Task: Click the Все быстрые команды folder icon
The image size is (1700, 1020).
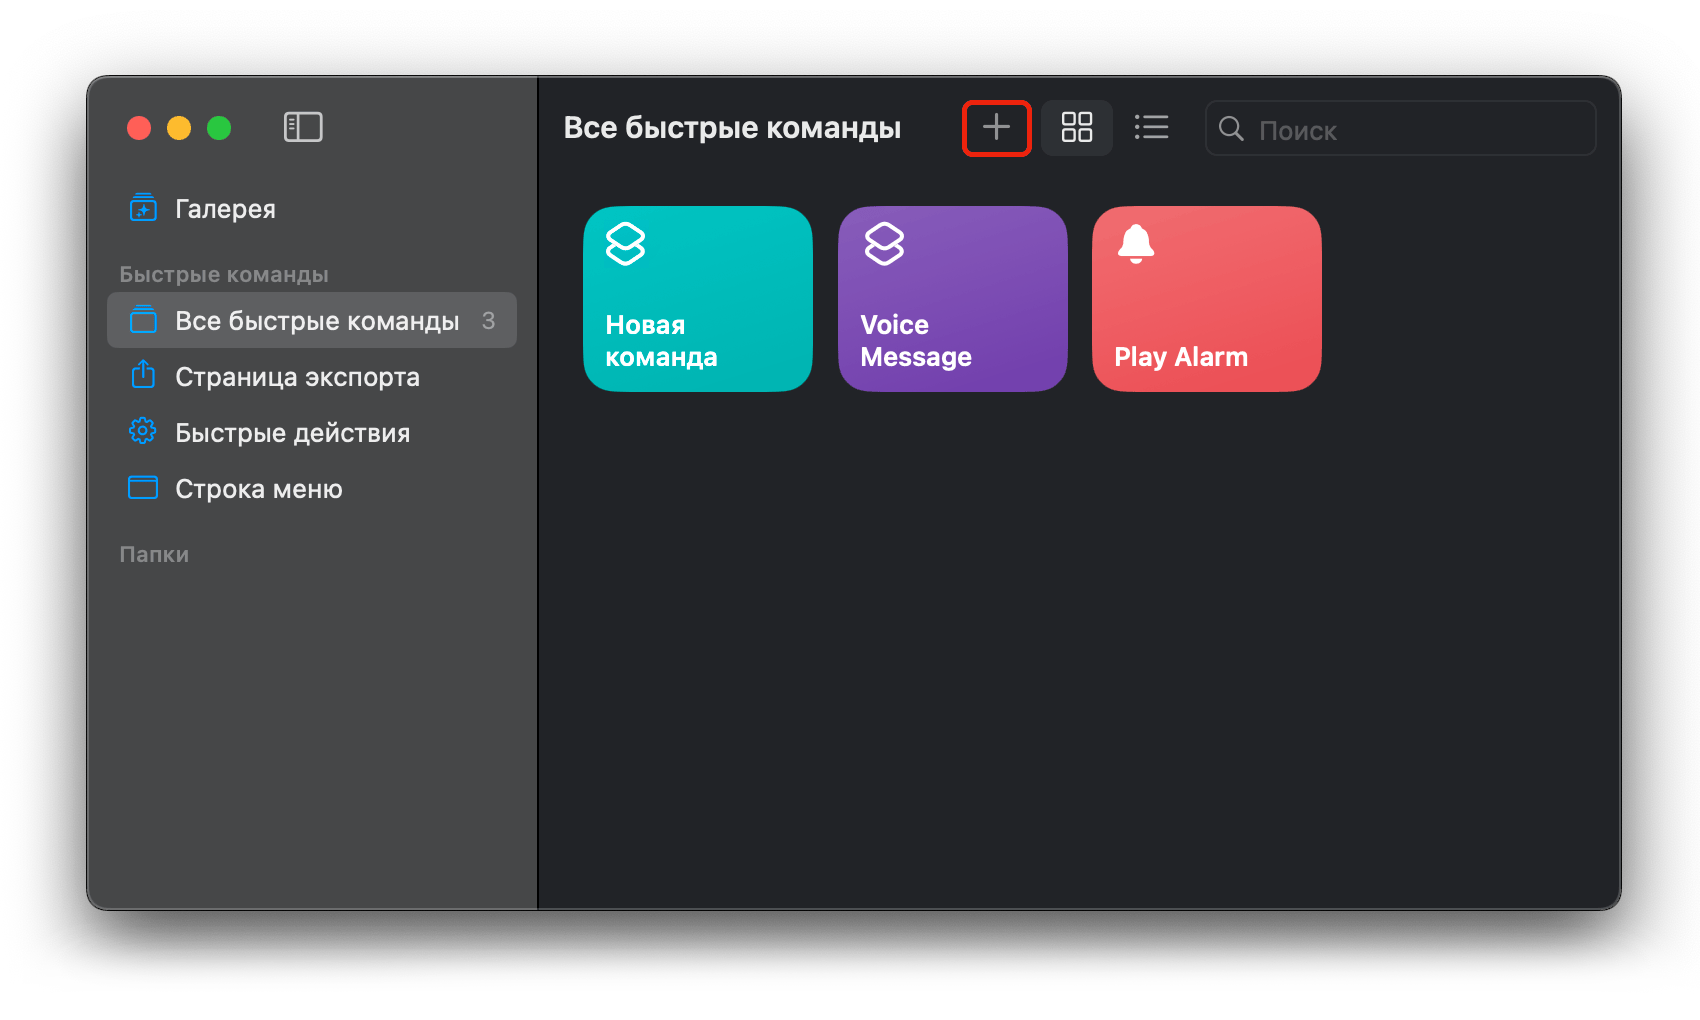Action: pyautogui.click(x=143, y=320)
